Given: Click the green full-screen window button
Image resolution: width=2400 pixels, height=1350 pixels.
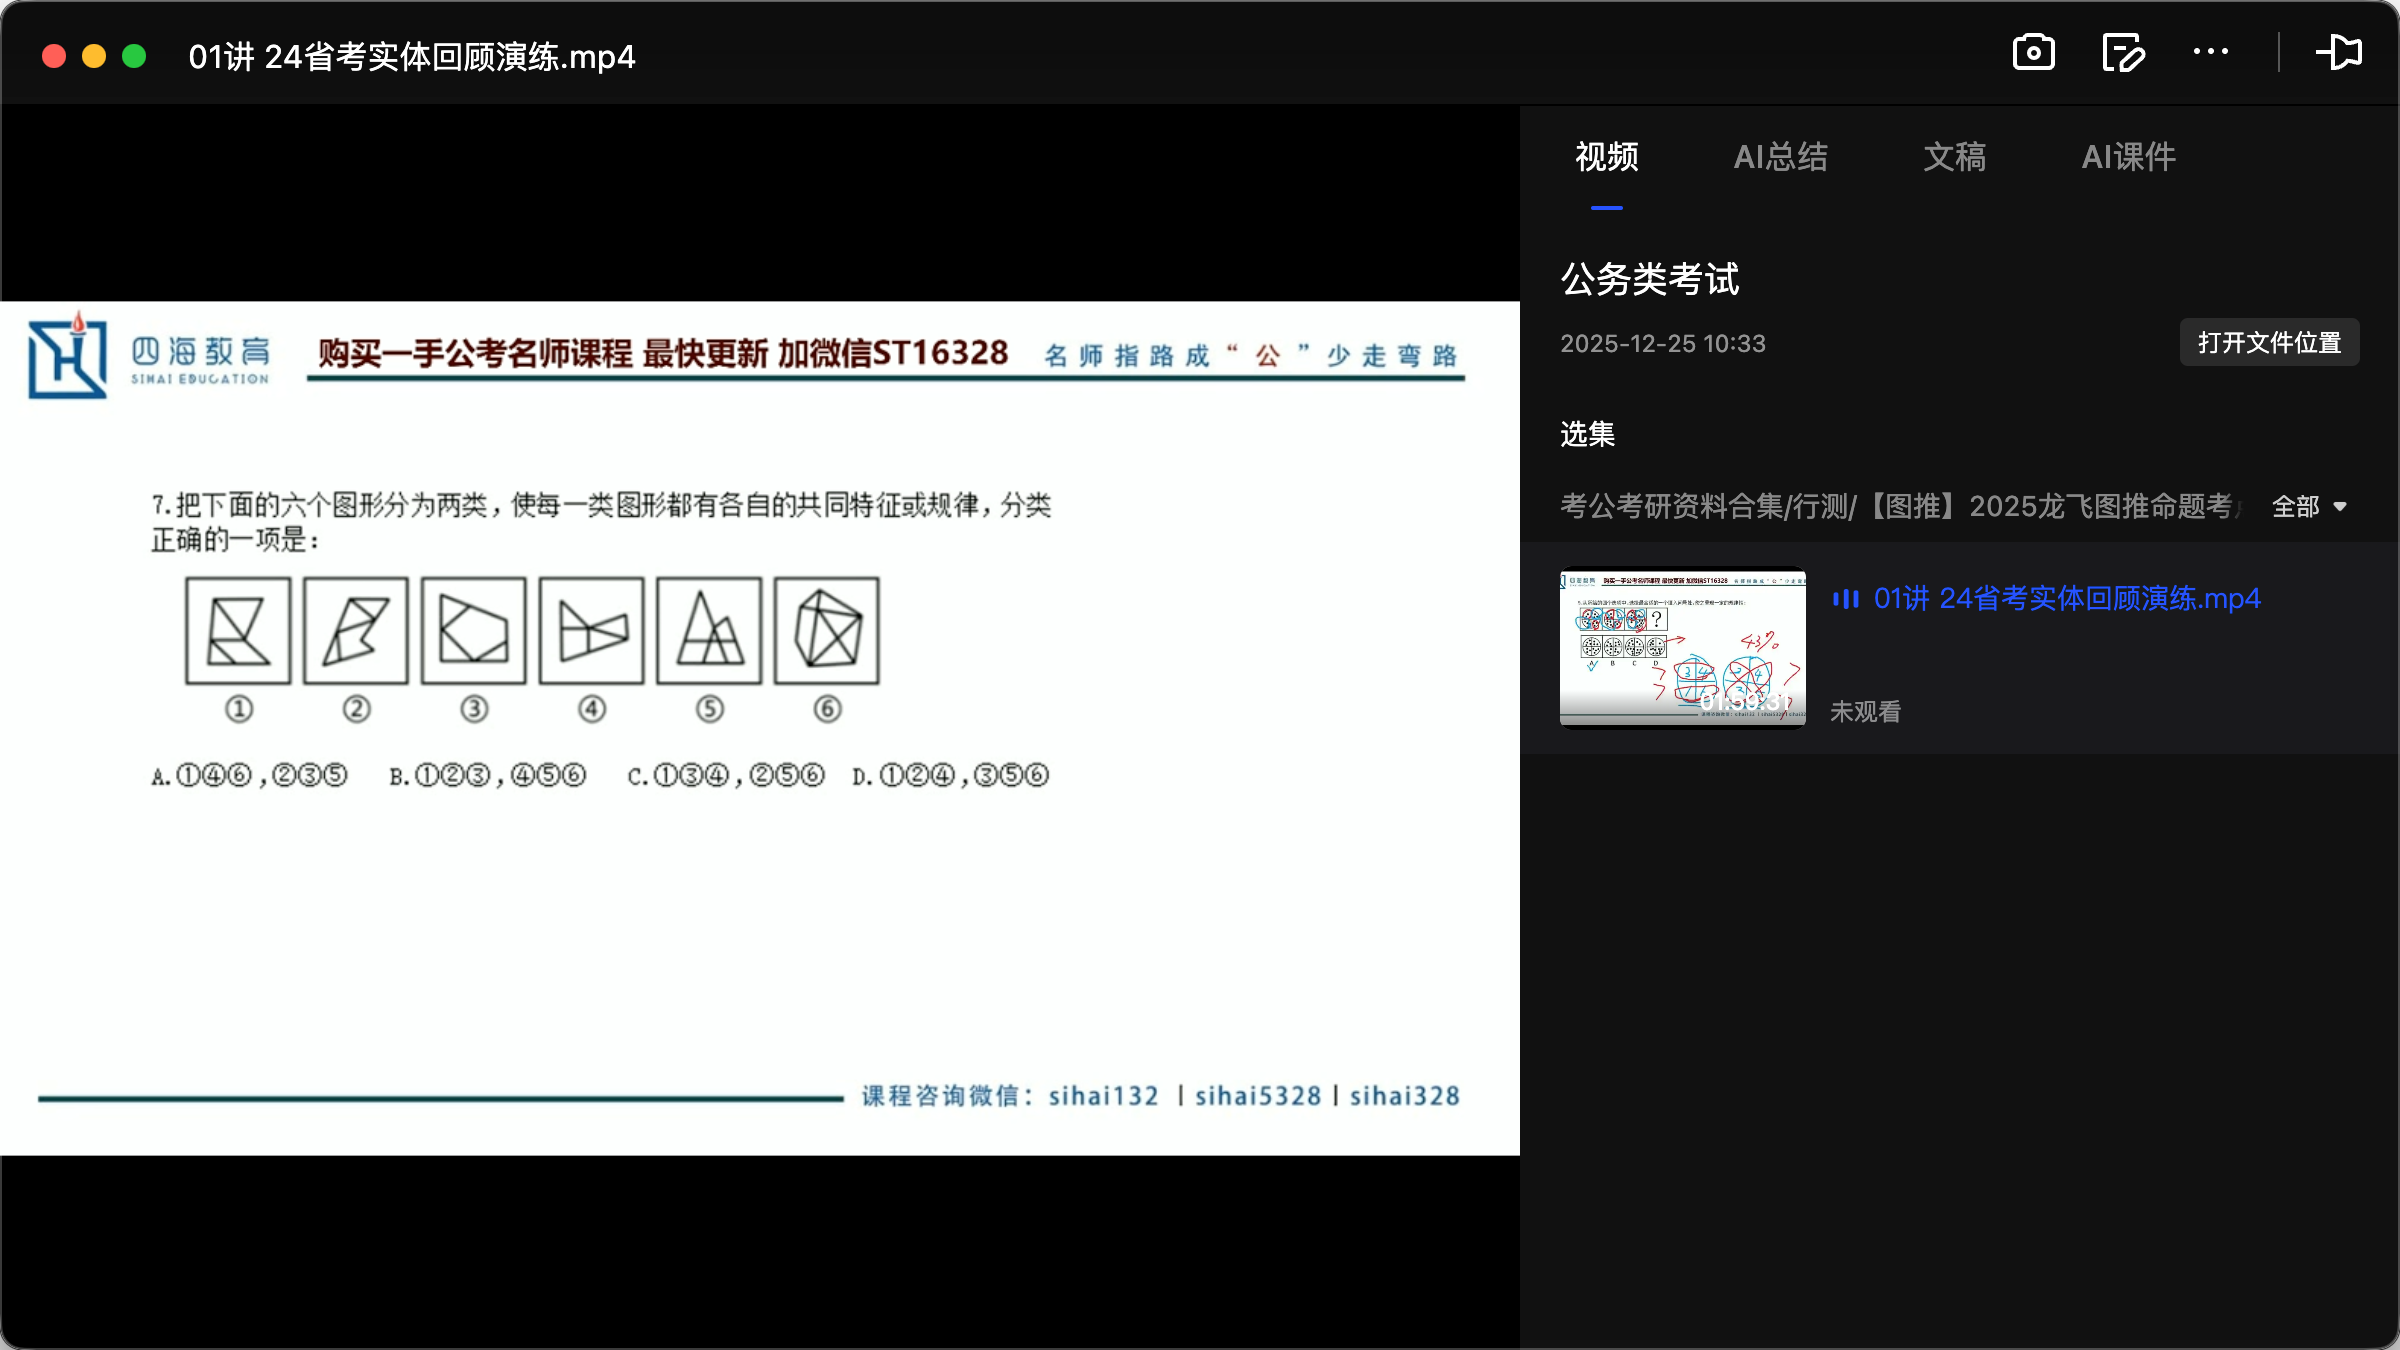Looking at the screenshot, I should [x=133, y=57].
